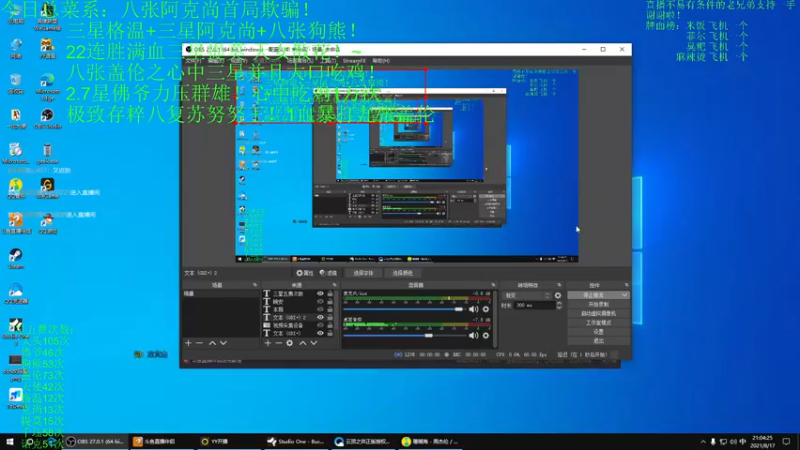Toggle lock on the selected GDI+ 2 source

click(330, 317)
